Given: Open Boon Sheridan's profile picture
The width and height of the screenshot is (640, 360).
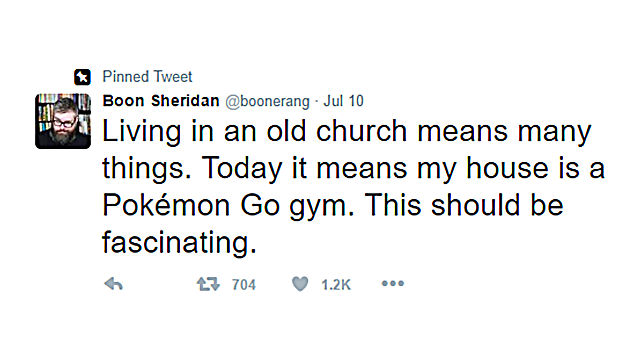Looking at the screenshot, I should point(63,121).
